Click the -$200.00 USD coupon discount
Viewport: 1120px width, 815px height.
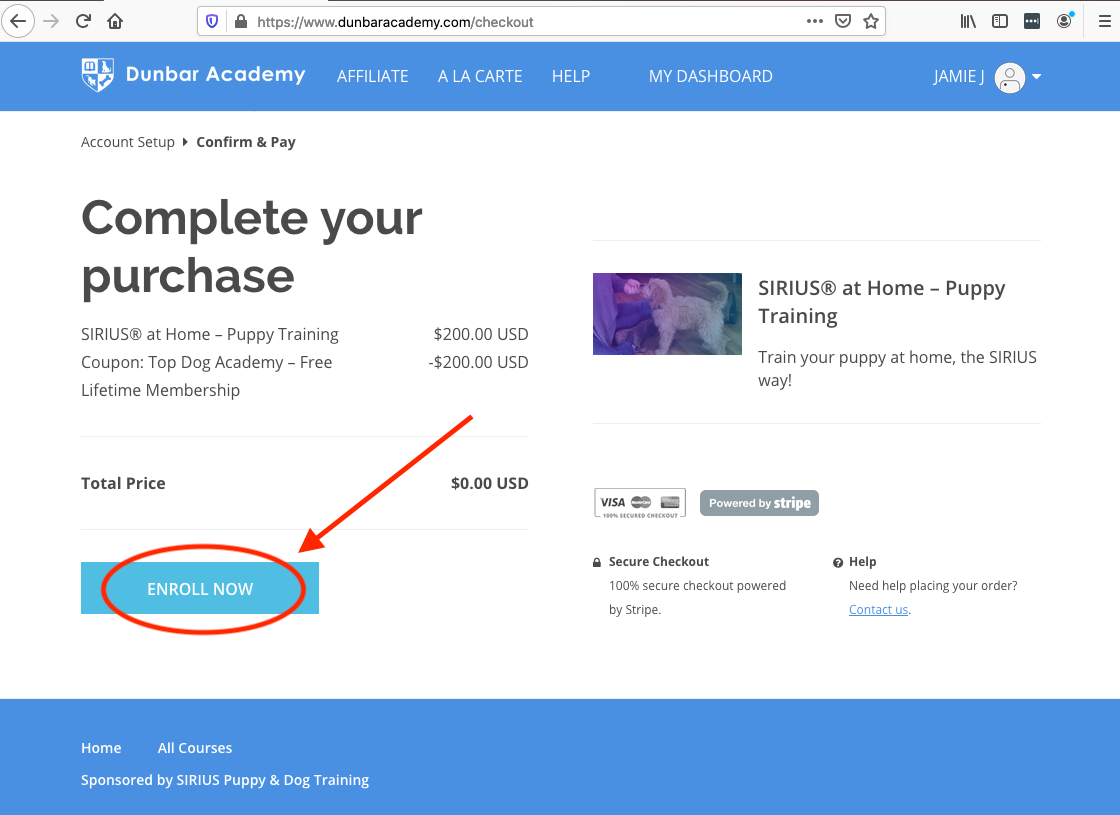tap(479, 362)
